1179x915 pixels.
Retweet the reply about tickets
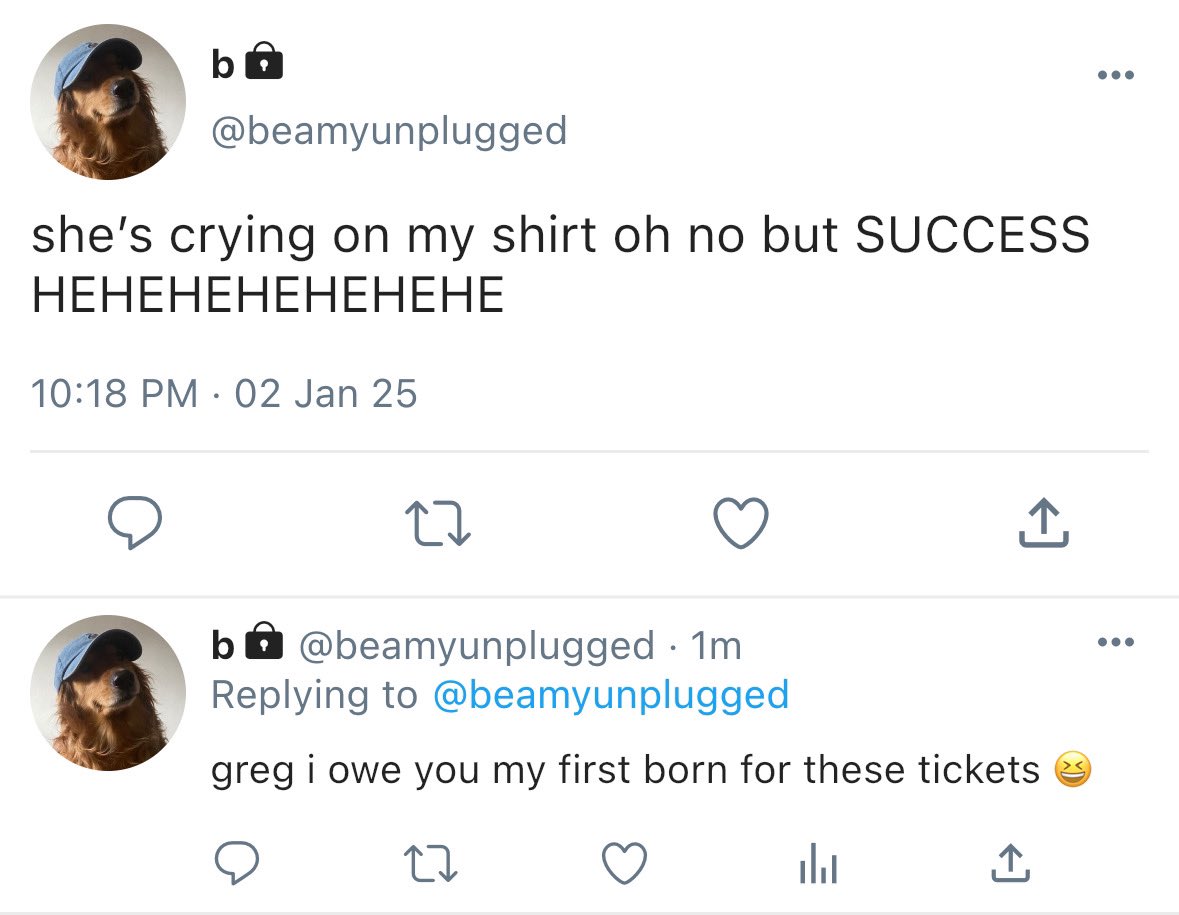[430, 863]
